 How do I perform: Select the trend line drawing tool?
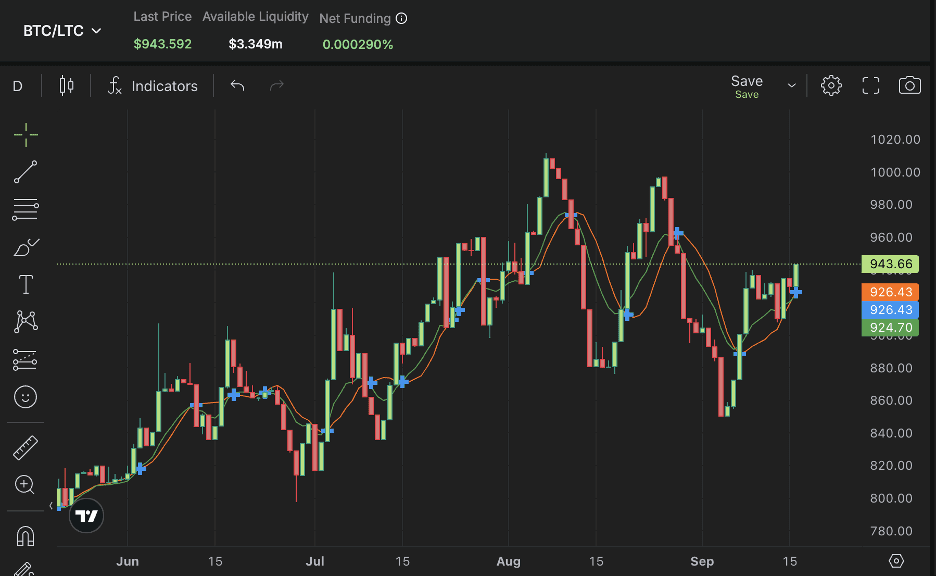click(26, 172)
